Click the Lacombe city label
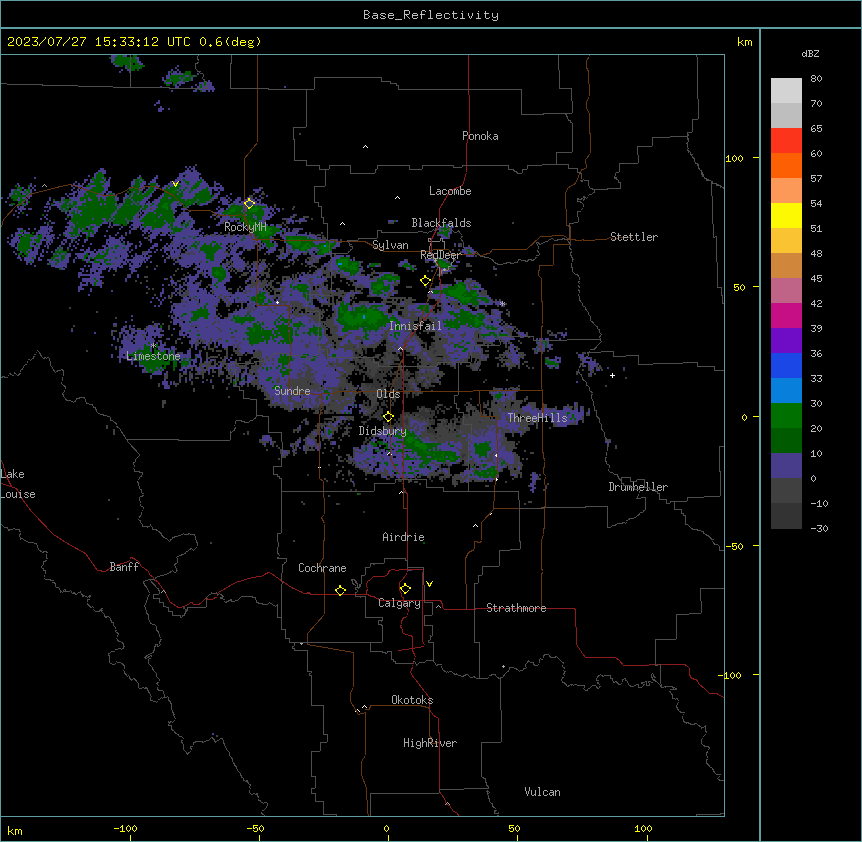This screenshot has width=862, height=842. pyautogui.click(x=450, y=191)
